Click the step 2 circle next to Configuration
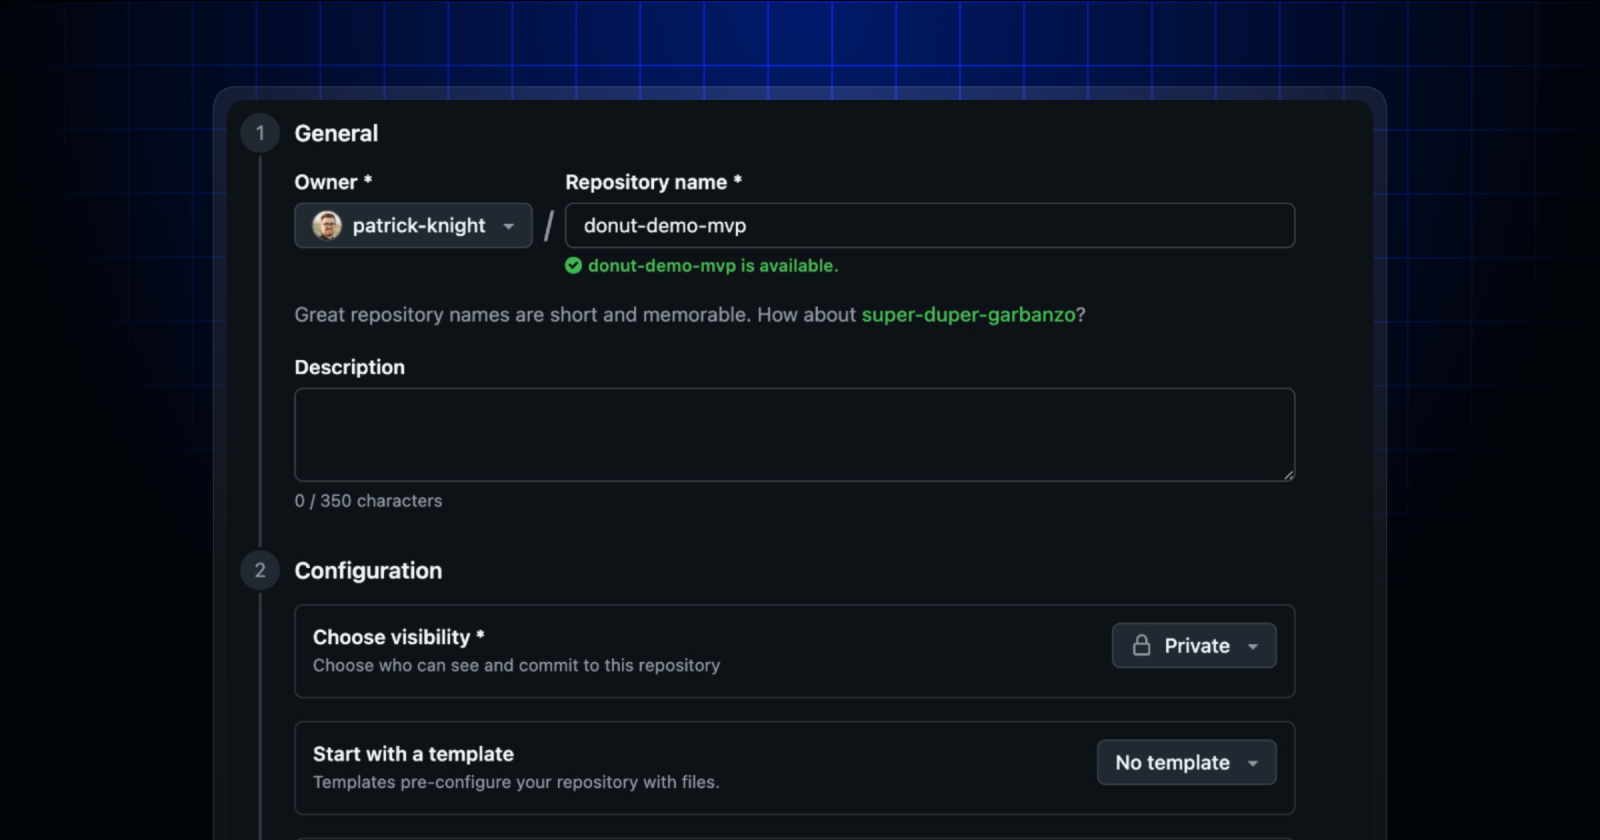Screen dimensions: 1600x840 (260, 570)
